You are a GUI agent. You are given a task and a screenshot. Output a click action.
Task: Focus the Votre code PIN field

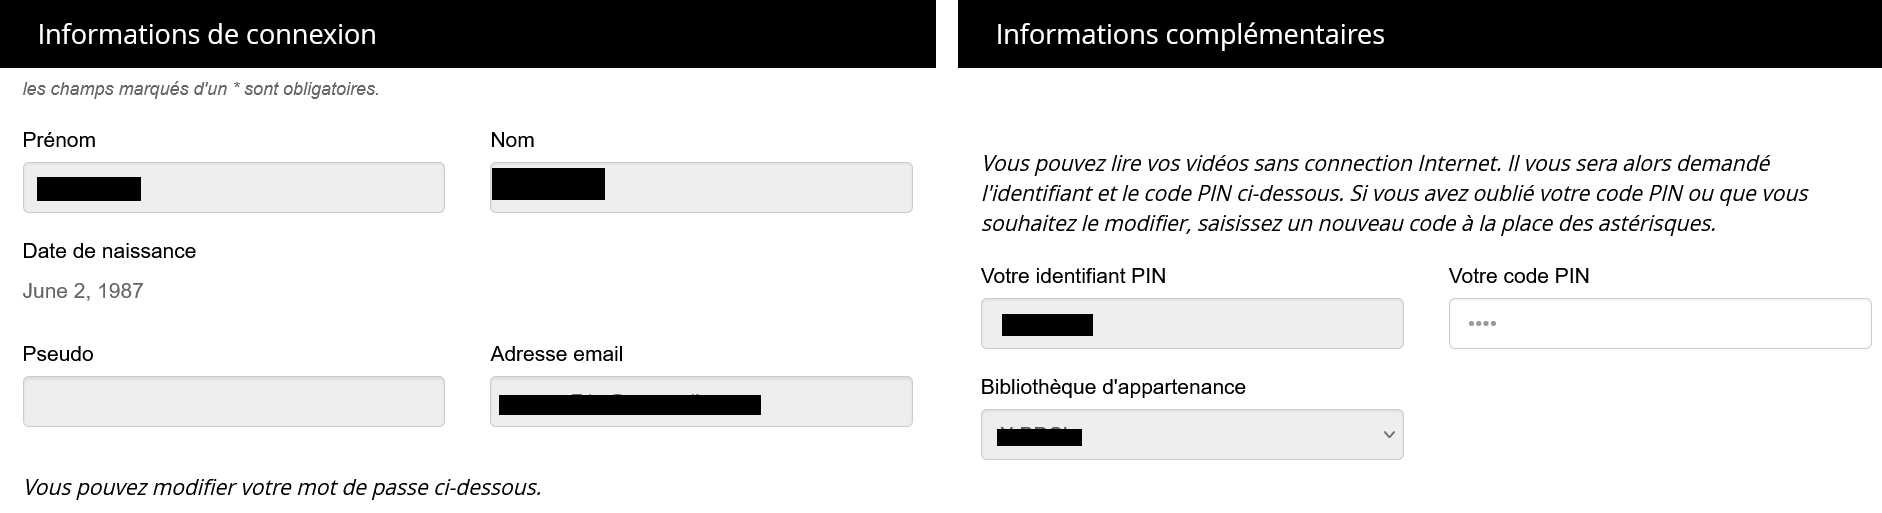(1659, 324)
